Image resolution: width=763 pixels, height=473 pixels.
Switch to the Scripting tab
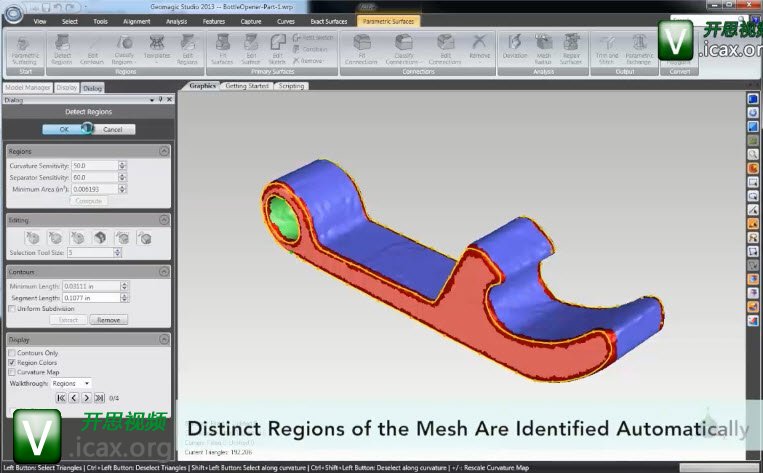click(x=291, y=86)
